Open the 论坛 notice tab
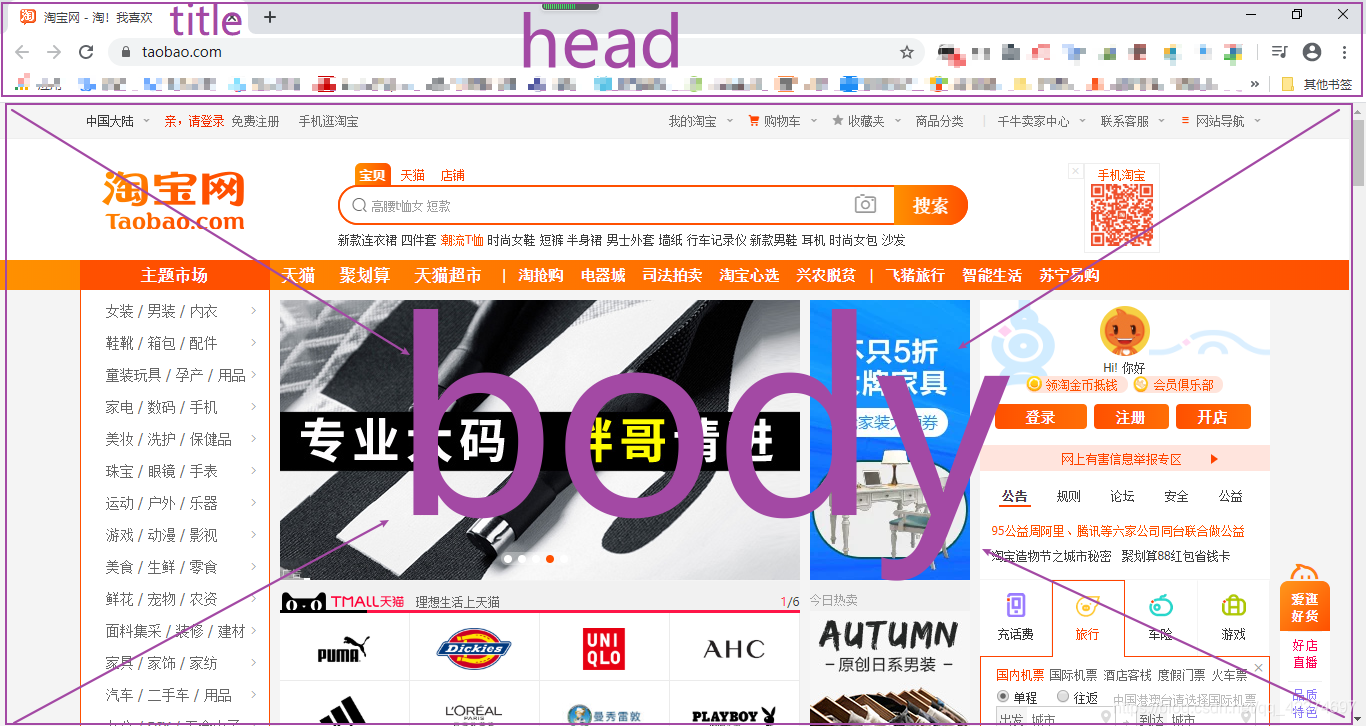This screenshot has height=726, width=1366. tap(1122, 496)
